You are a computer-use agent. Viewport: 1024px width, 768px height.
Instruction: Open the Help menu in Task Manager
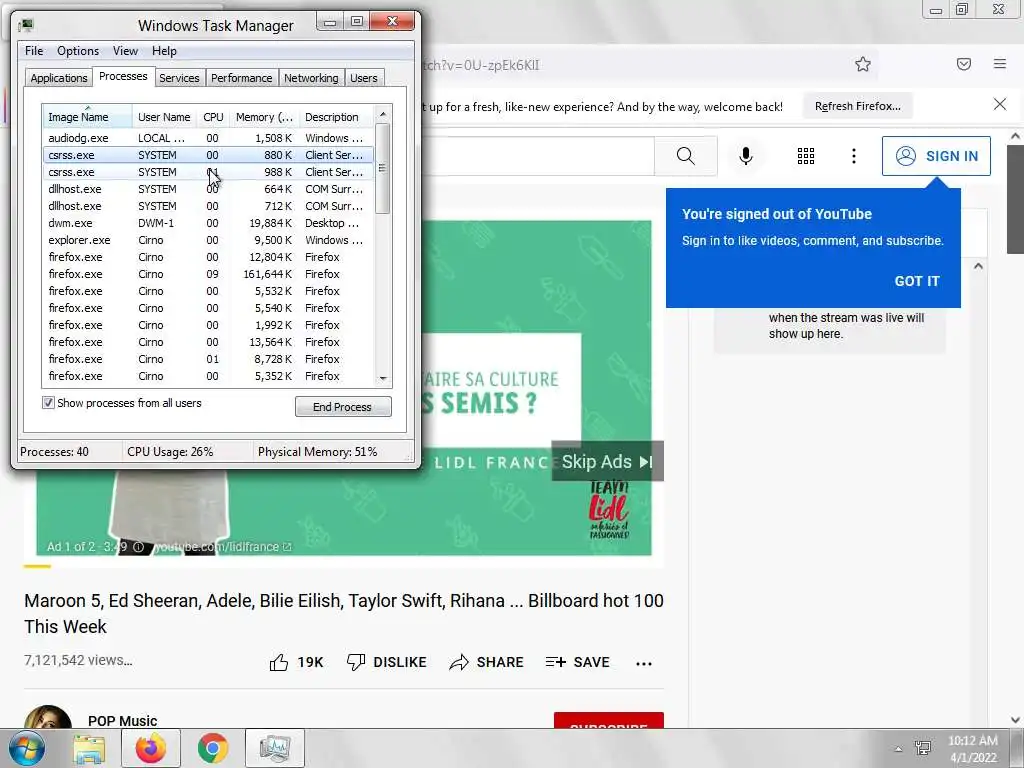(164, 51)
